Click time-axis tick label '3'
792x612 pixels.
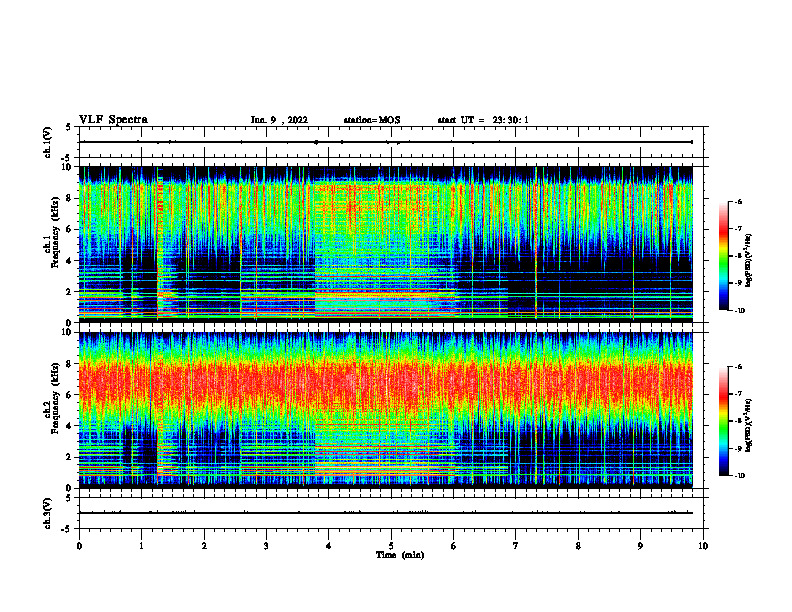[x=266, y=546]
